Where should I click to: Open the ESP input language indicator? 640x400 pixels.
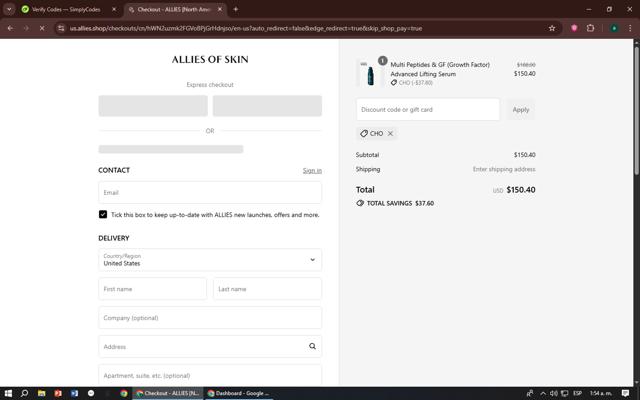point(577,393)
